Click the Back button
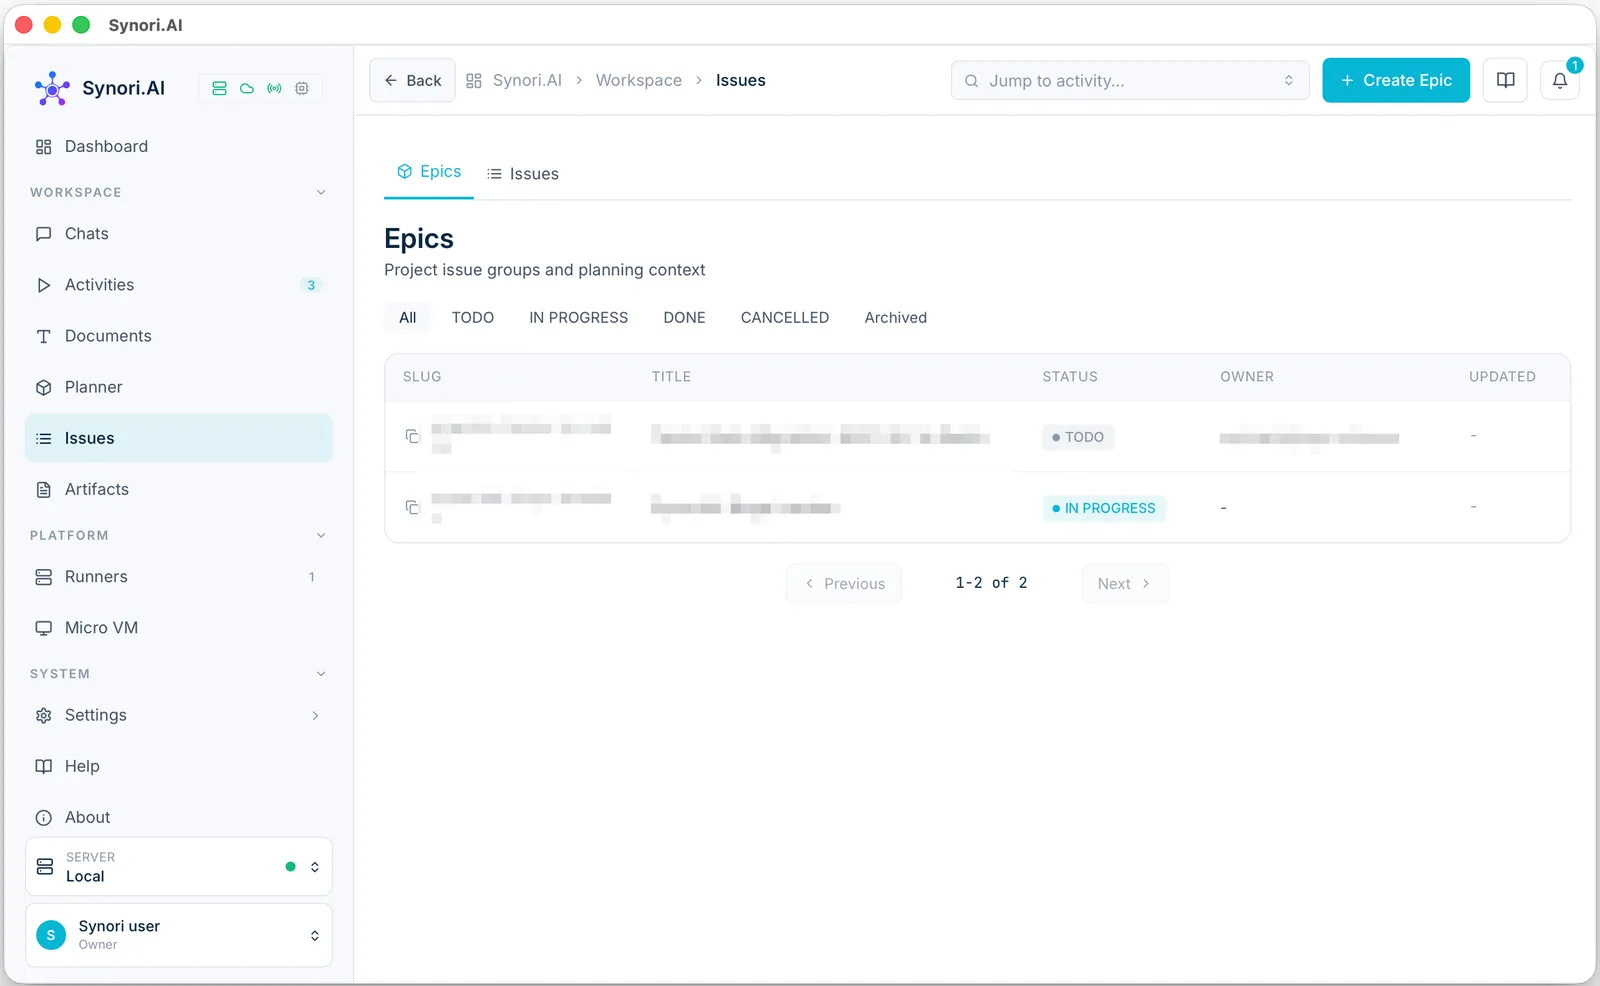1600x986 pixels. coord(412,80)
